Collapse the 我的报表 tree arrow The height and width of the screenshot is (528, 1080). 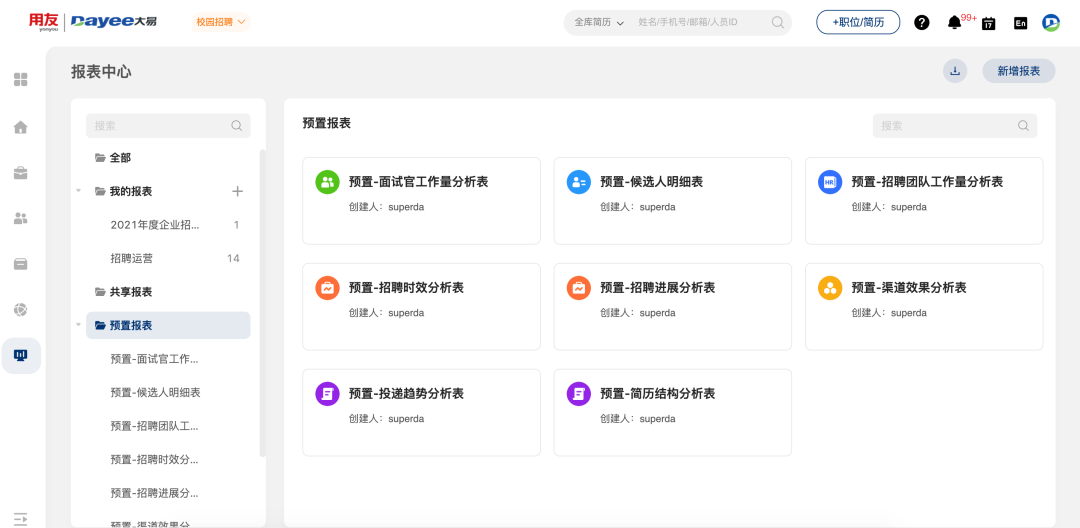tap(79, 191)
